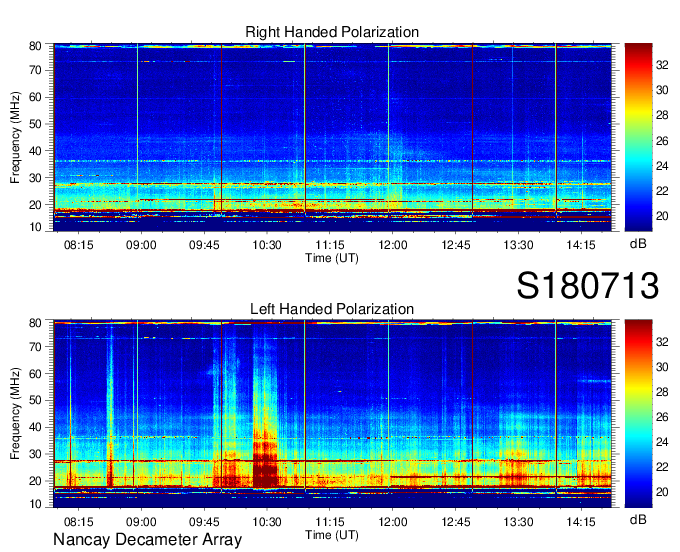Click "09:00" time tick on Left Handed plot
Viewport: 680px width, 552px height.
[x=141, y=522]
